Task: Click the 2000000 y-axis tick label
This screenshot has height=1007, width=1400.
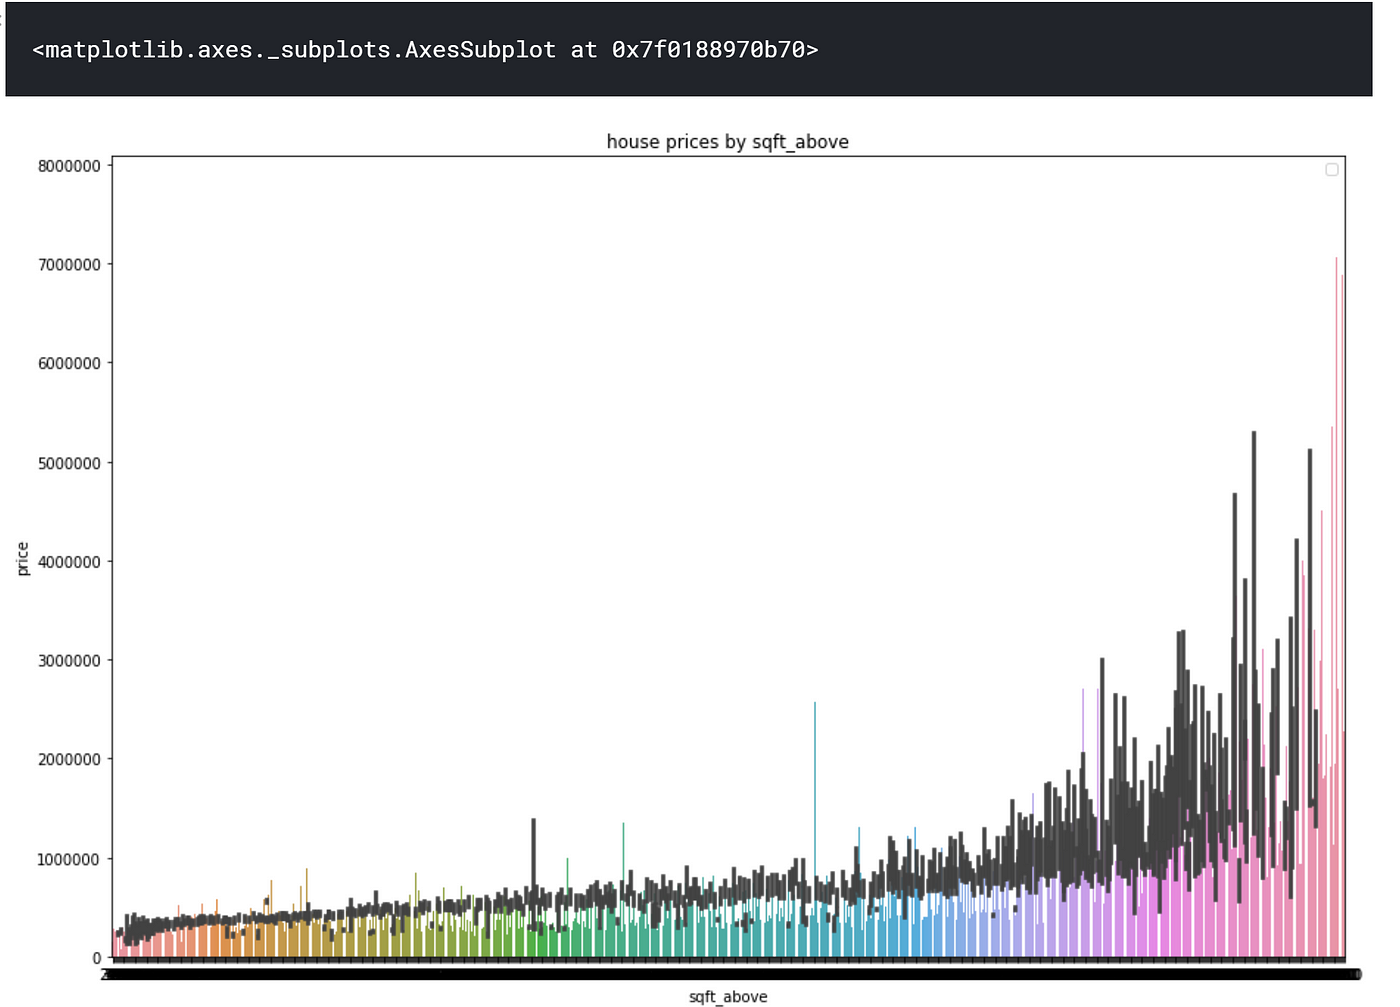Action: point(69,760)
